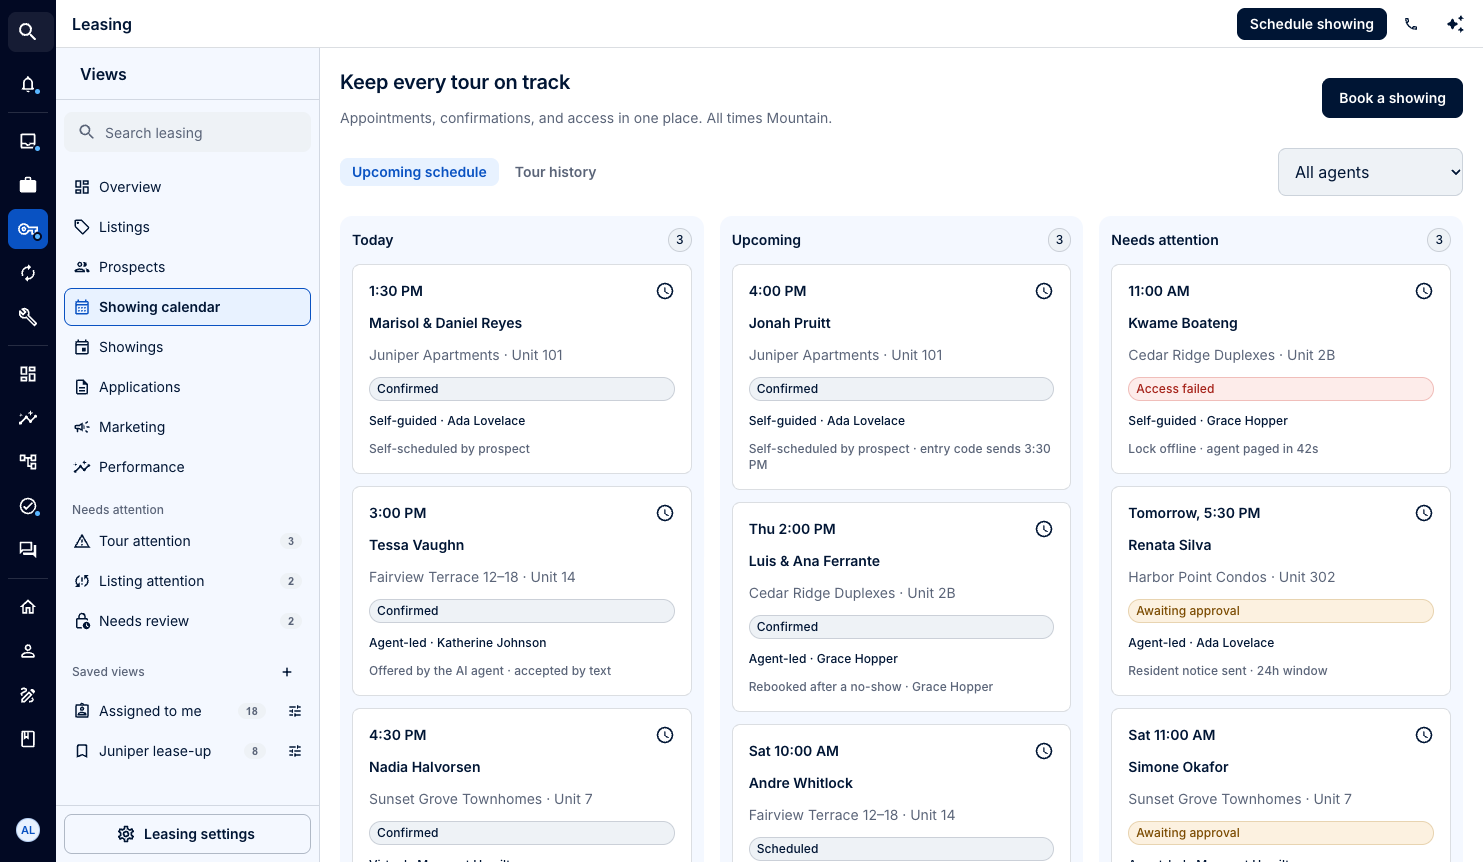Open Needs review list
Image resolution: width=1483 pixels, height=862 pixels.
click(187, 621)
